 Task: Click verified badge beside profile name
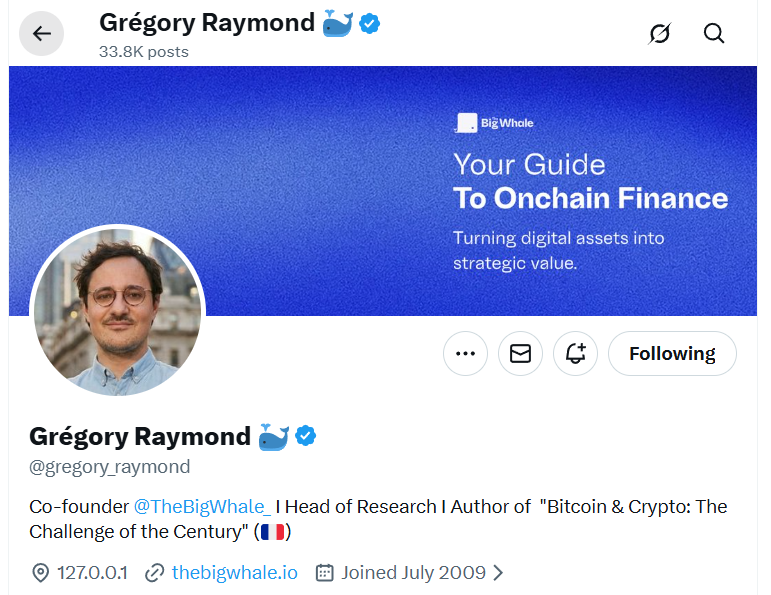[x=306, y=436]
